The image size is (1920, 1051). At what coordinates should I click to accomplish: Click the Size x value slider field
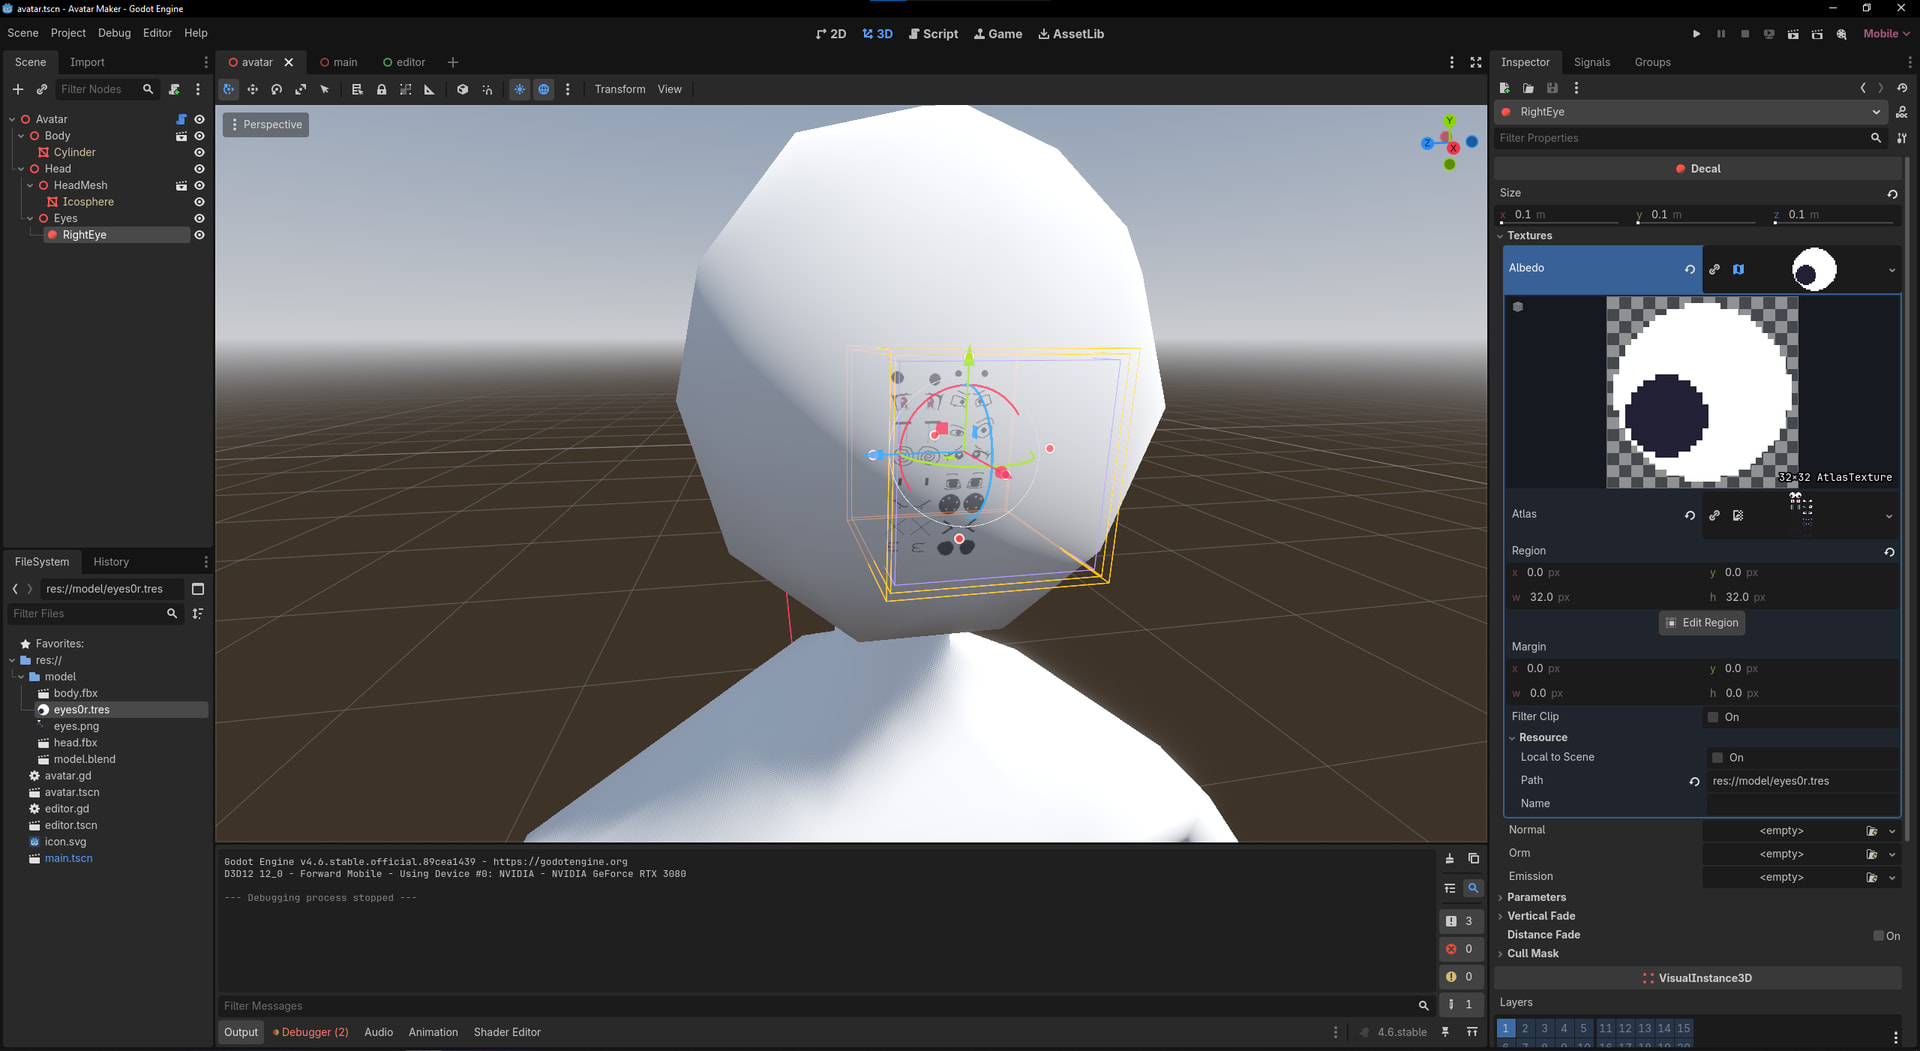pyautogui.click(x=1560, y=215)
